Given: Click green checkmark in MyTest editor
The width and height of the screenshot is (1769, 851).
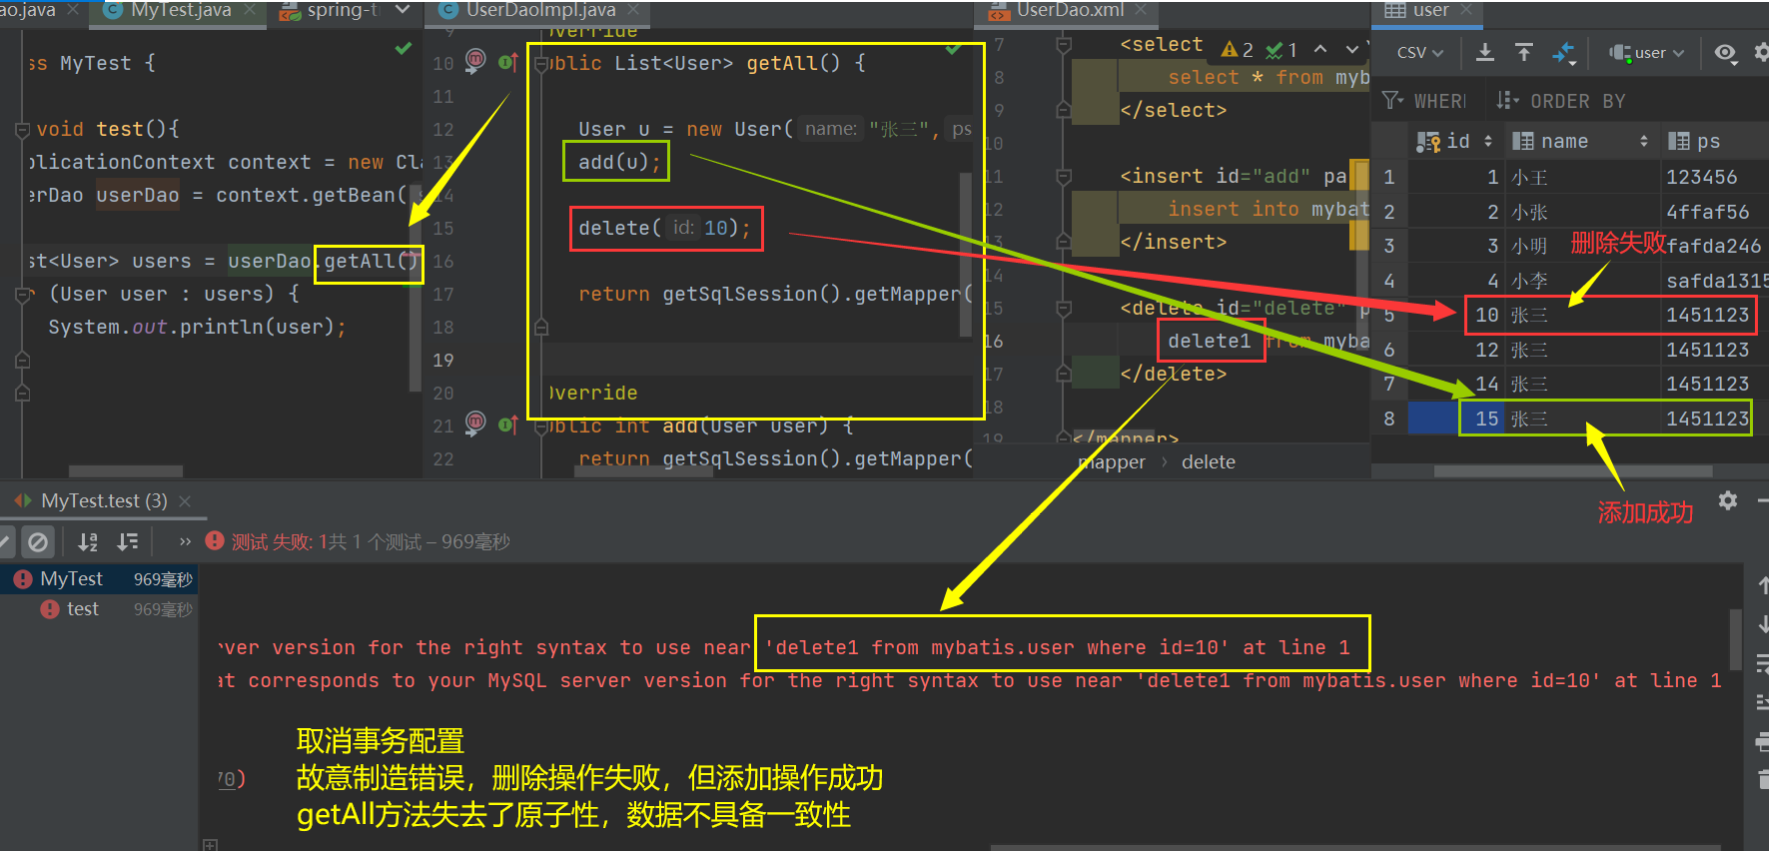Looking at the screenshot, I should coord(403,48).
